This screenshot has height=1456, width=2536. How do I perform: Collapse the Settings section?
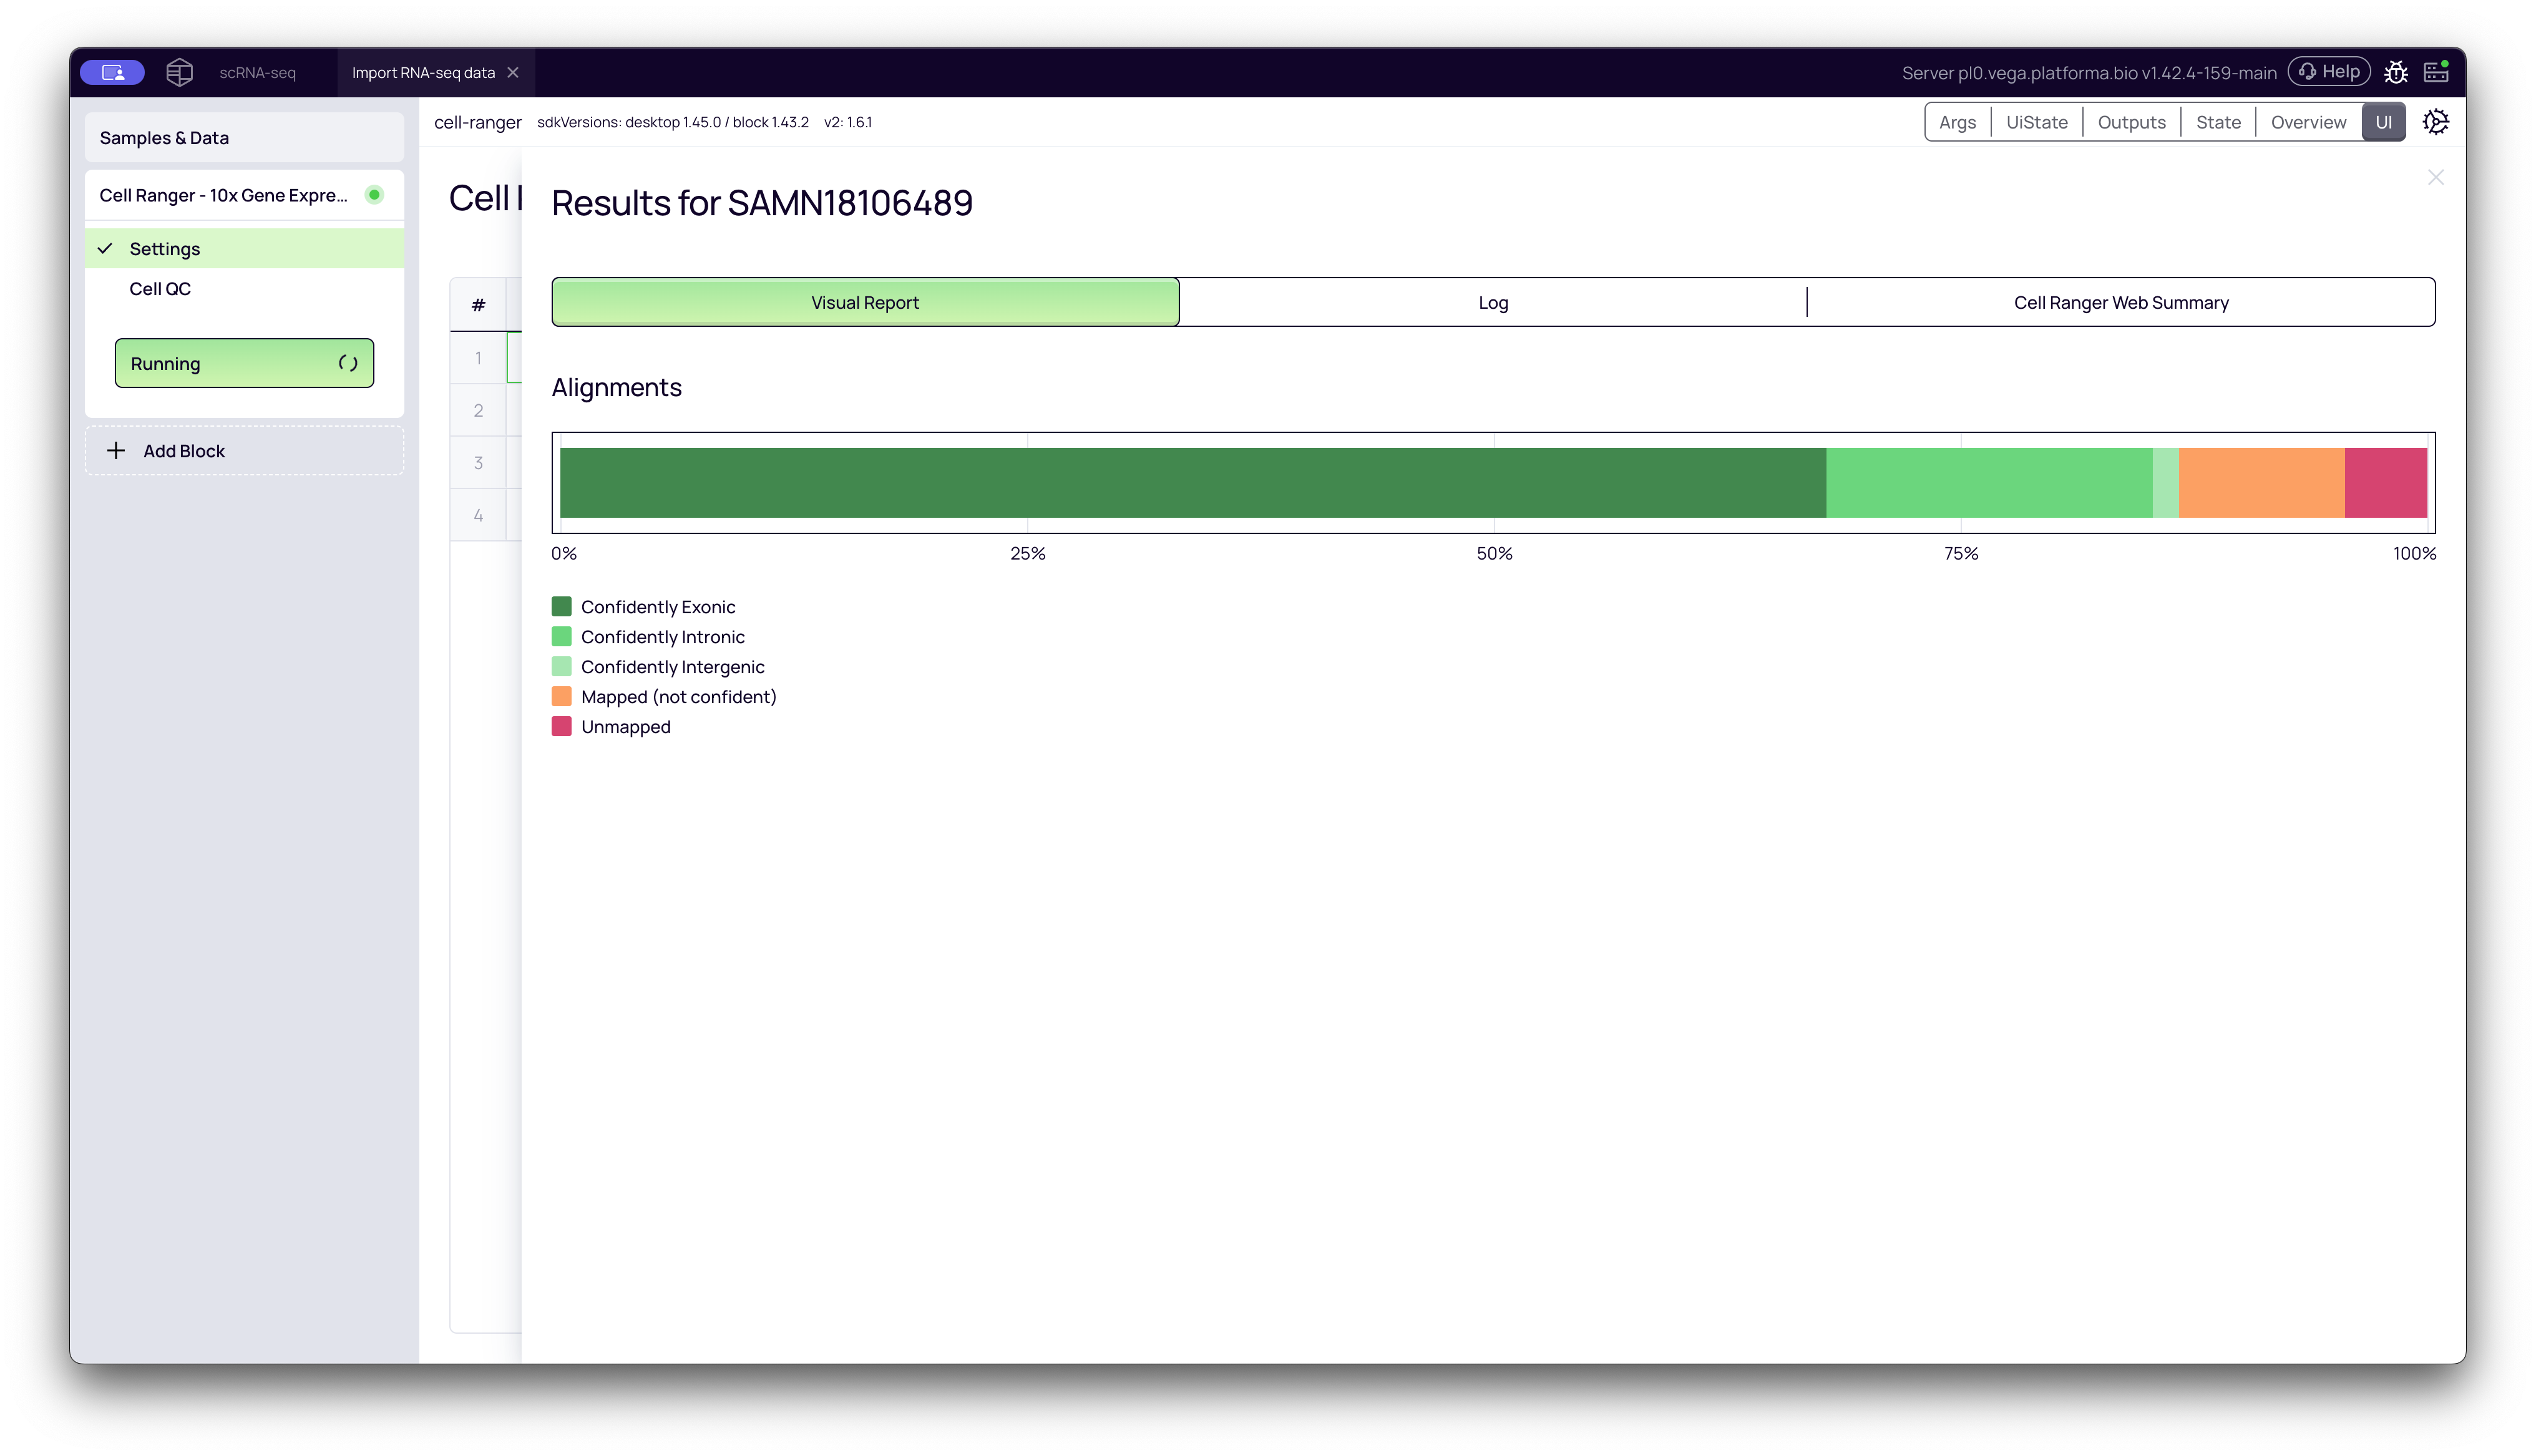coord(166,248)
